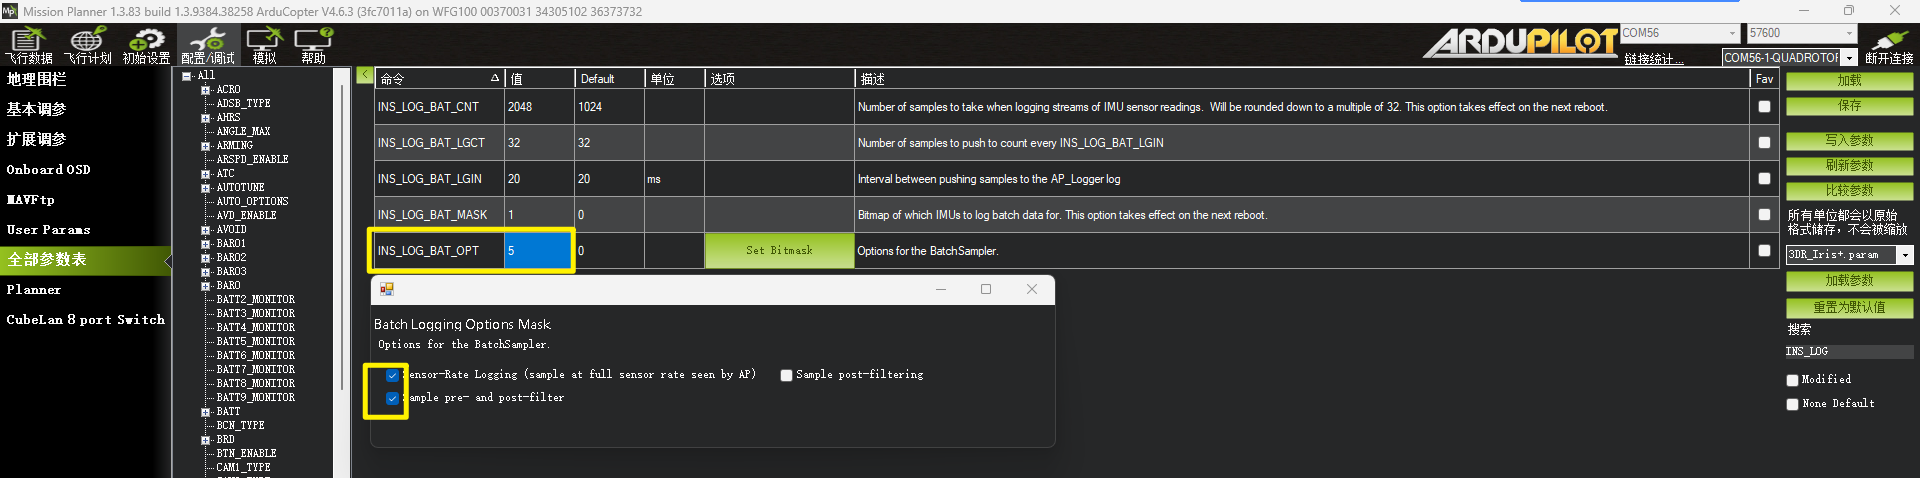The image size is (1920, 478).
Task: Click 写入参数 write params button
Action: [x=1849, y=141]
